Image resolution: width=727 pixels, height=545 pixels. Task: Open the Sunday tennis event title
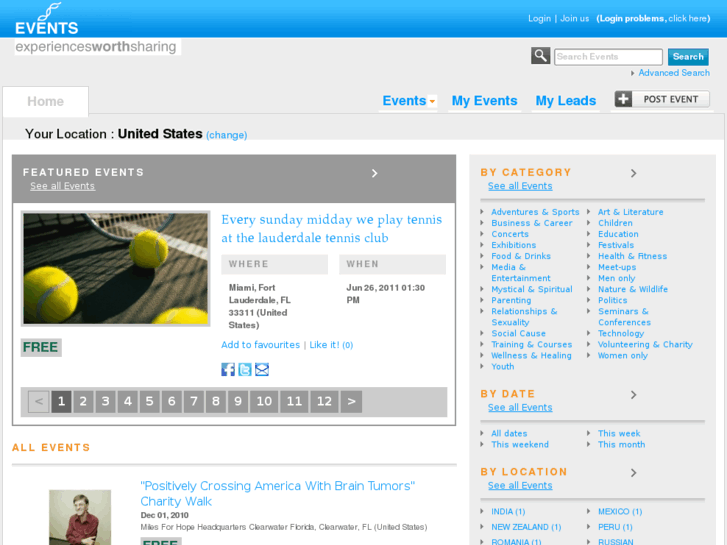pos(332,228)
